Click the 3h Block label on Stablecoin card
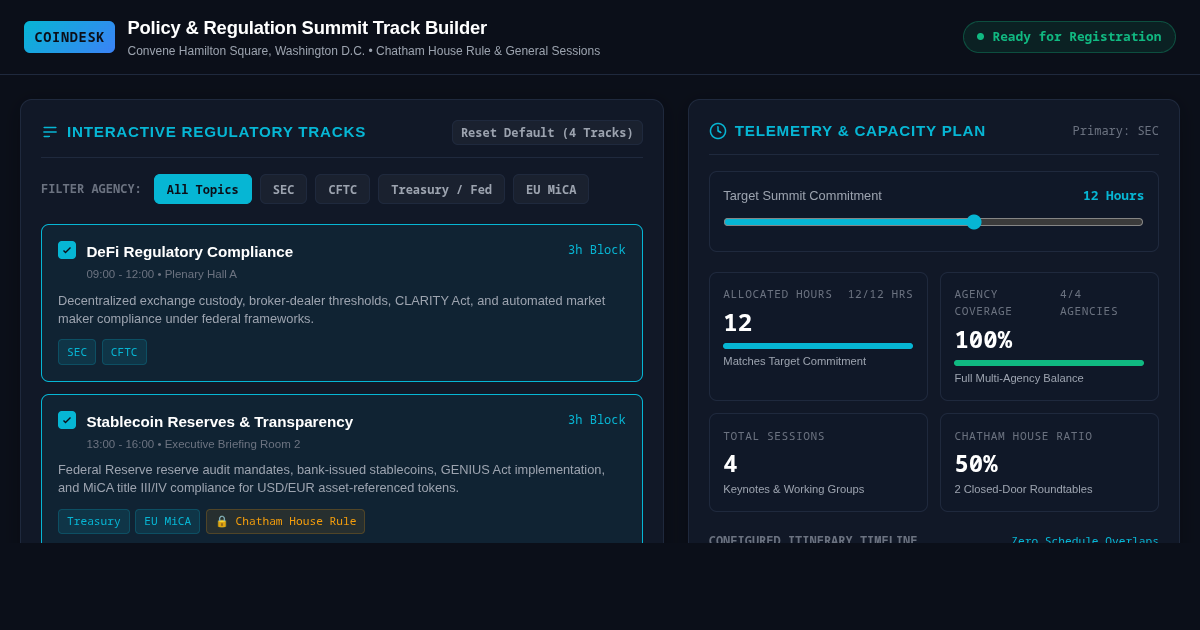Screen dimensions: 1200x630 tap(597, 420)
